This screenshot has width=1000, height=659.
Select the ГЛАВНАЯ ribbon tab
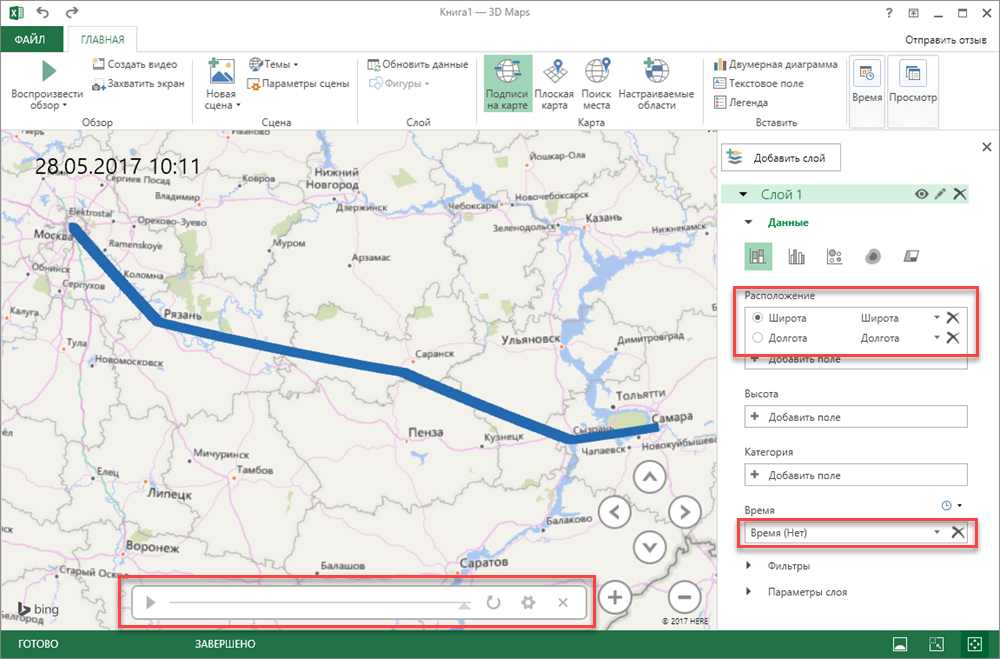[x=103, y=40]
